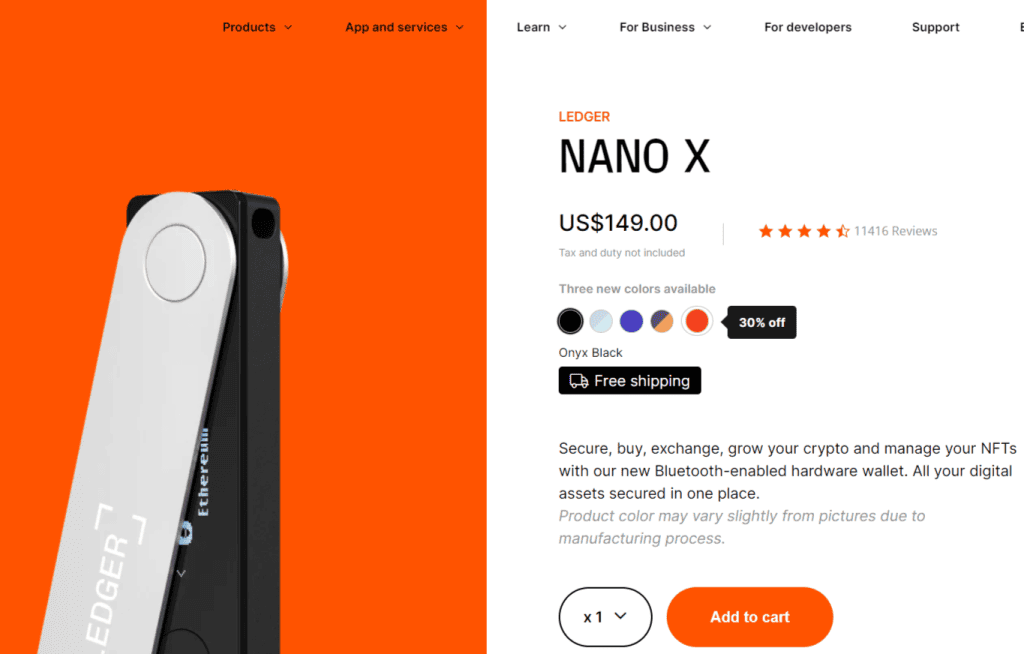Go to the Support page
The width and height of the screenshot is (1024, 654).
935,27
